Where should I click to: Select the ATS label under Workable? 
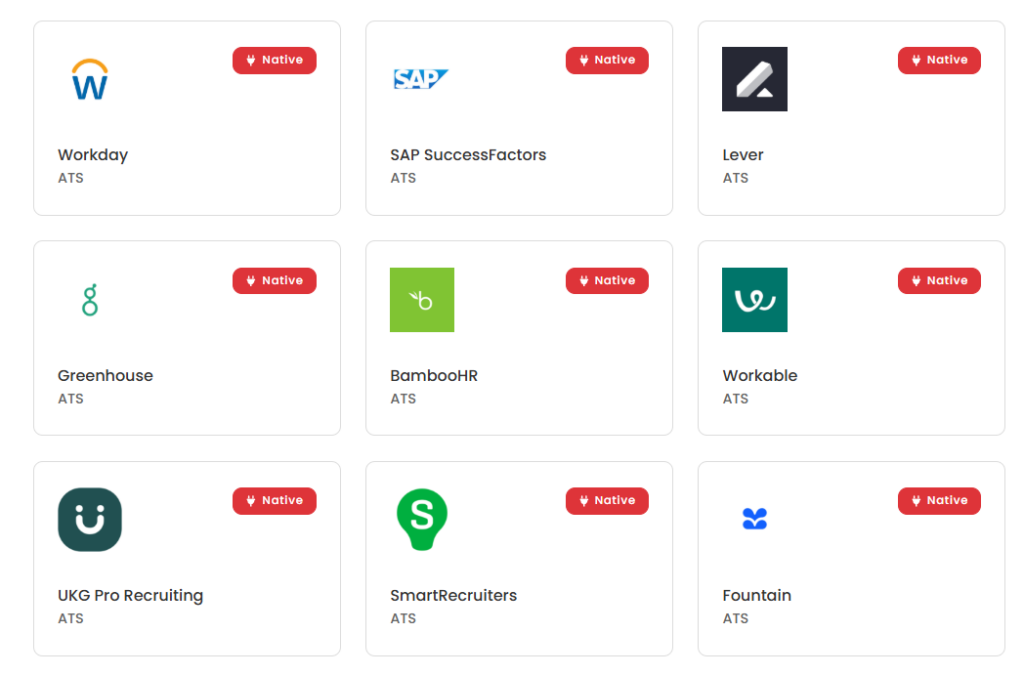tap(735, 398)
